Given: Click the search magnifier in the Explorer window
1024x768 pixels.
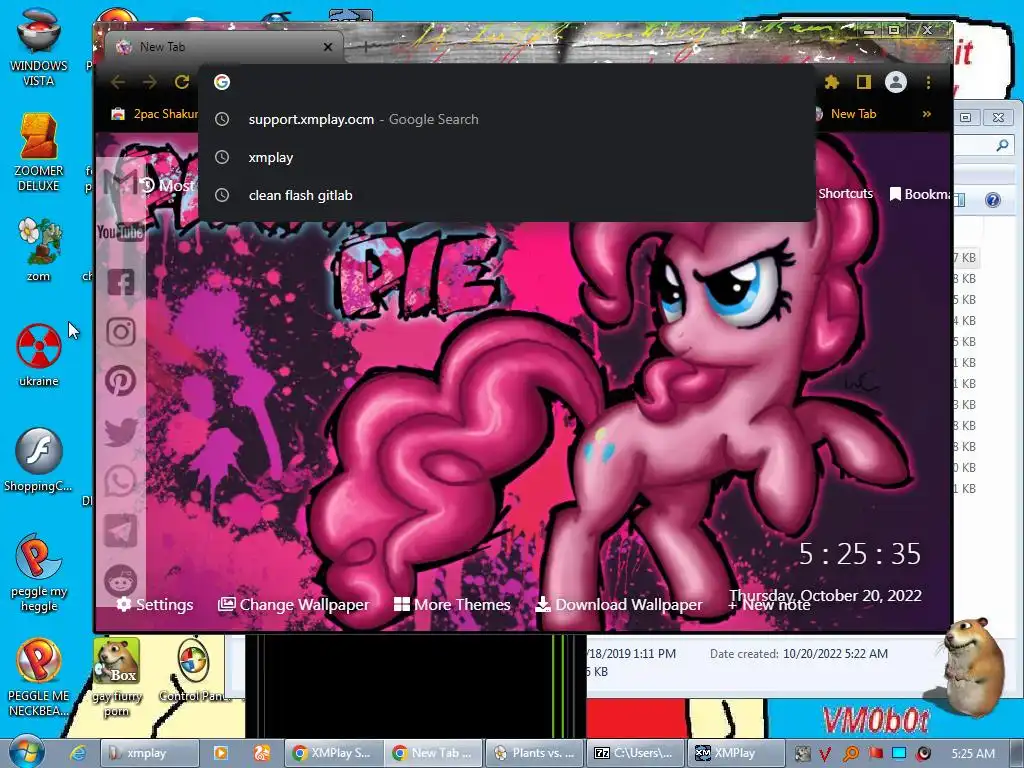Looking at the screenshot, I should pos(1002,146).
